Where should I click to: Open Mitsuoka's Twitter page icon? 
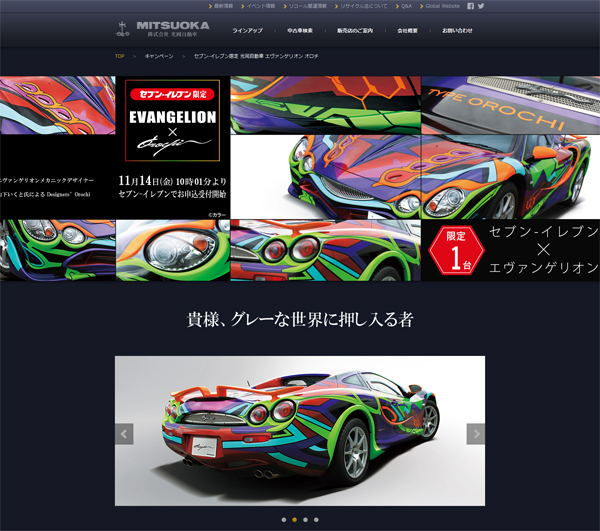[x=481, y=6]
